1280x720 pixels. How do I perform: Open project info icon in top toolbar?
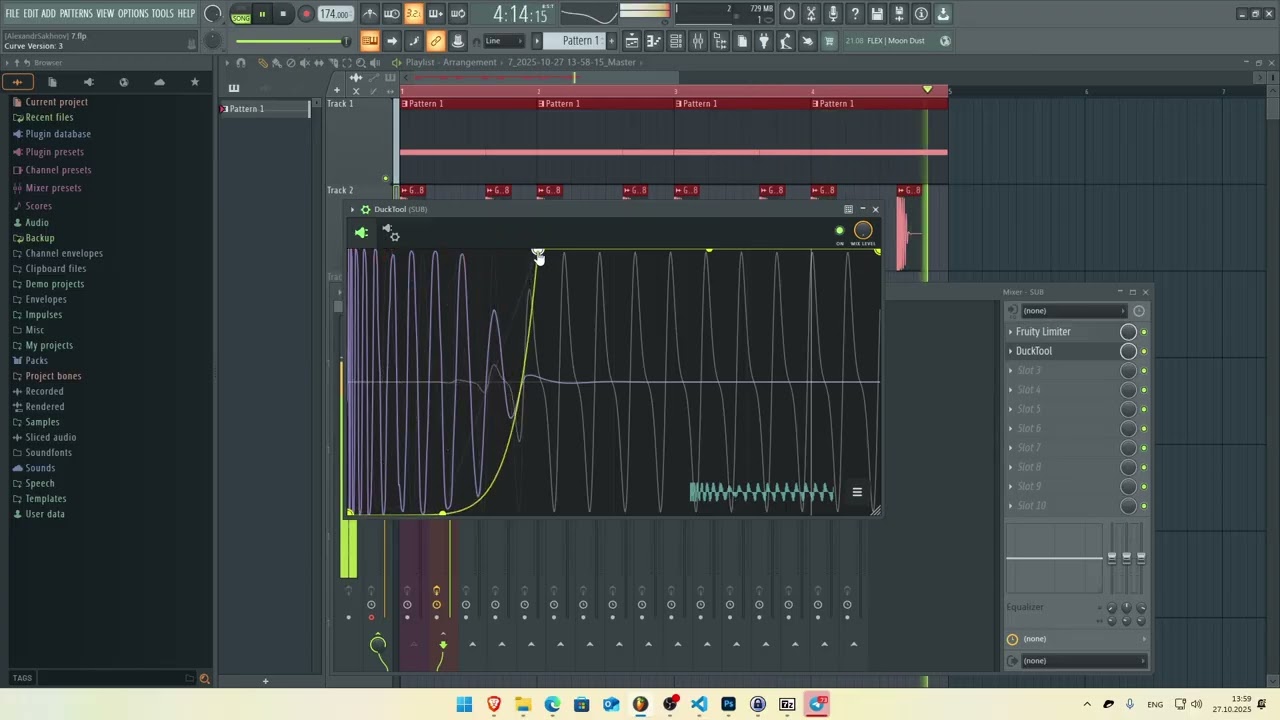point(921,14)
